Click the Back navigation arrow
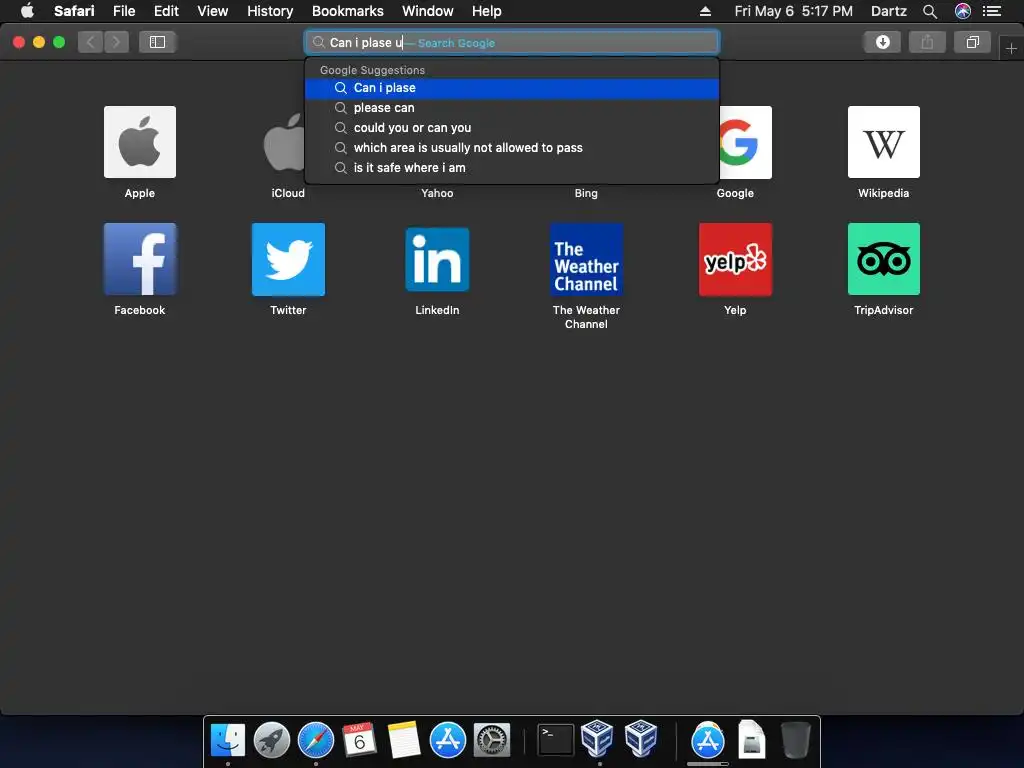1024x768 pixels. [x=91, y=42]
